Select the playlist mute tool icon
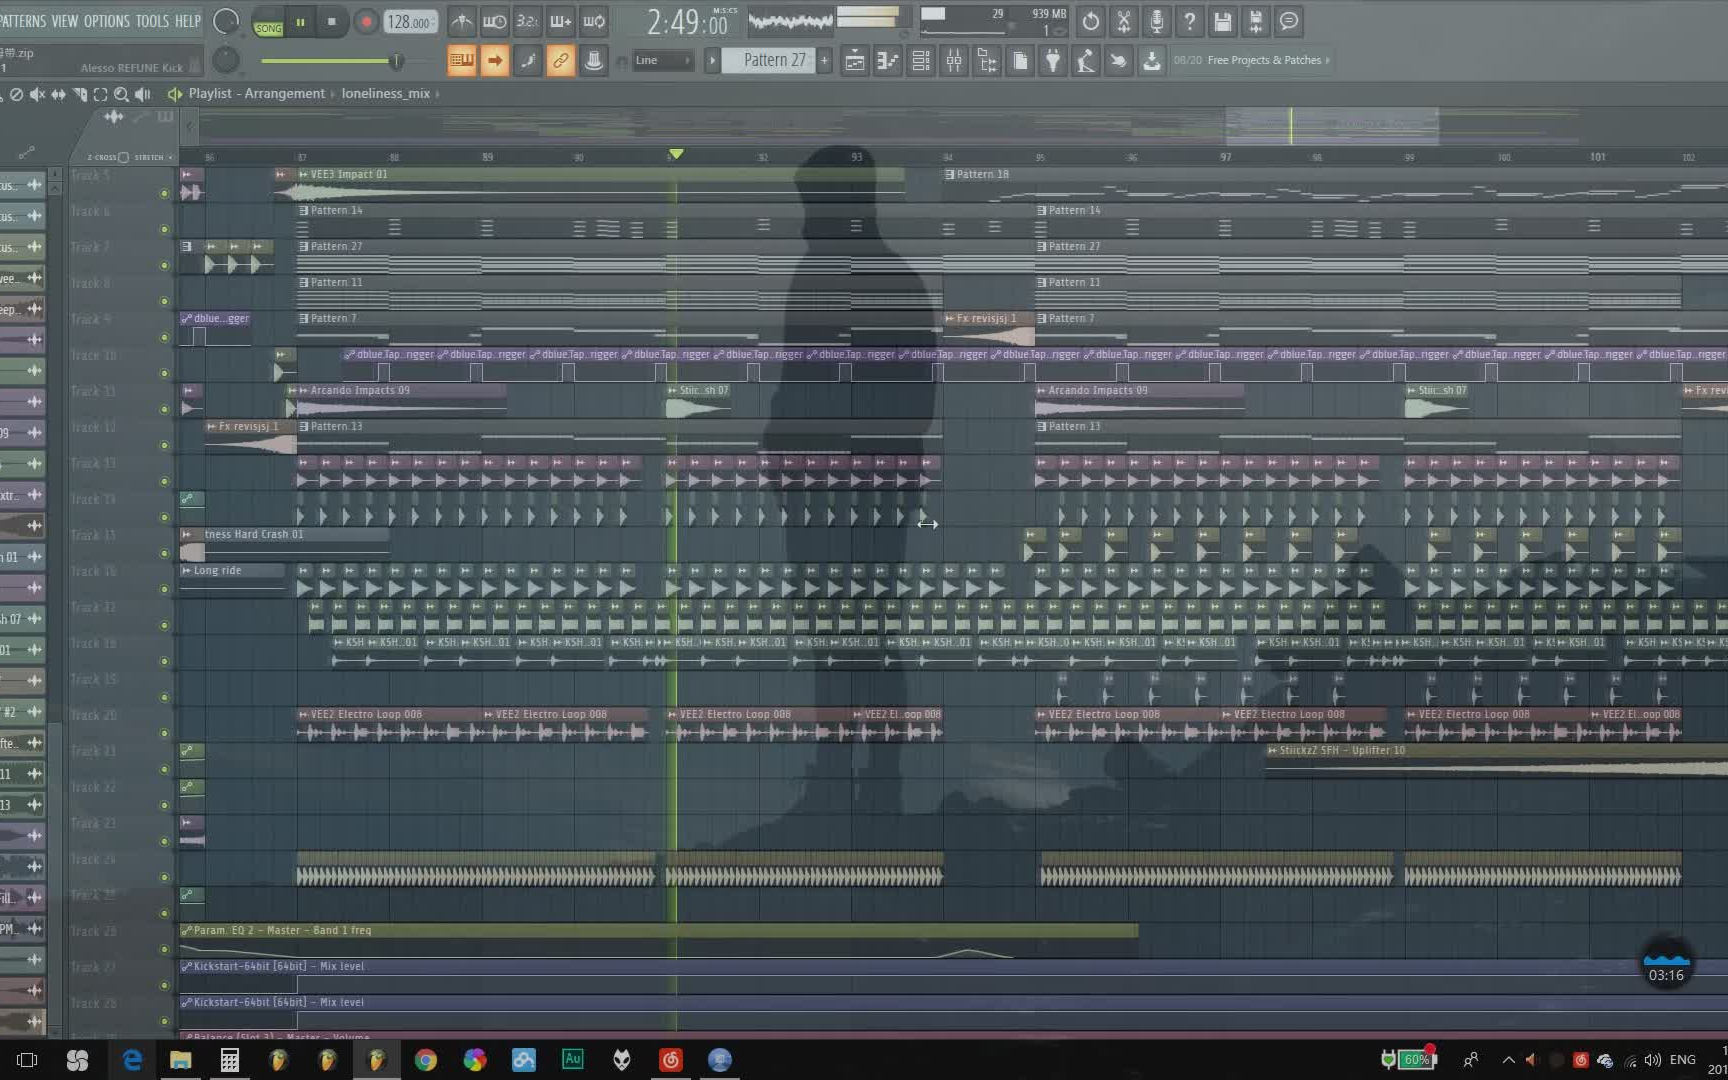The height and width of the screenshot is (1080, 1728). [37, 94]
